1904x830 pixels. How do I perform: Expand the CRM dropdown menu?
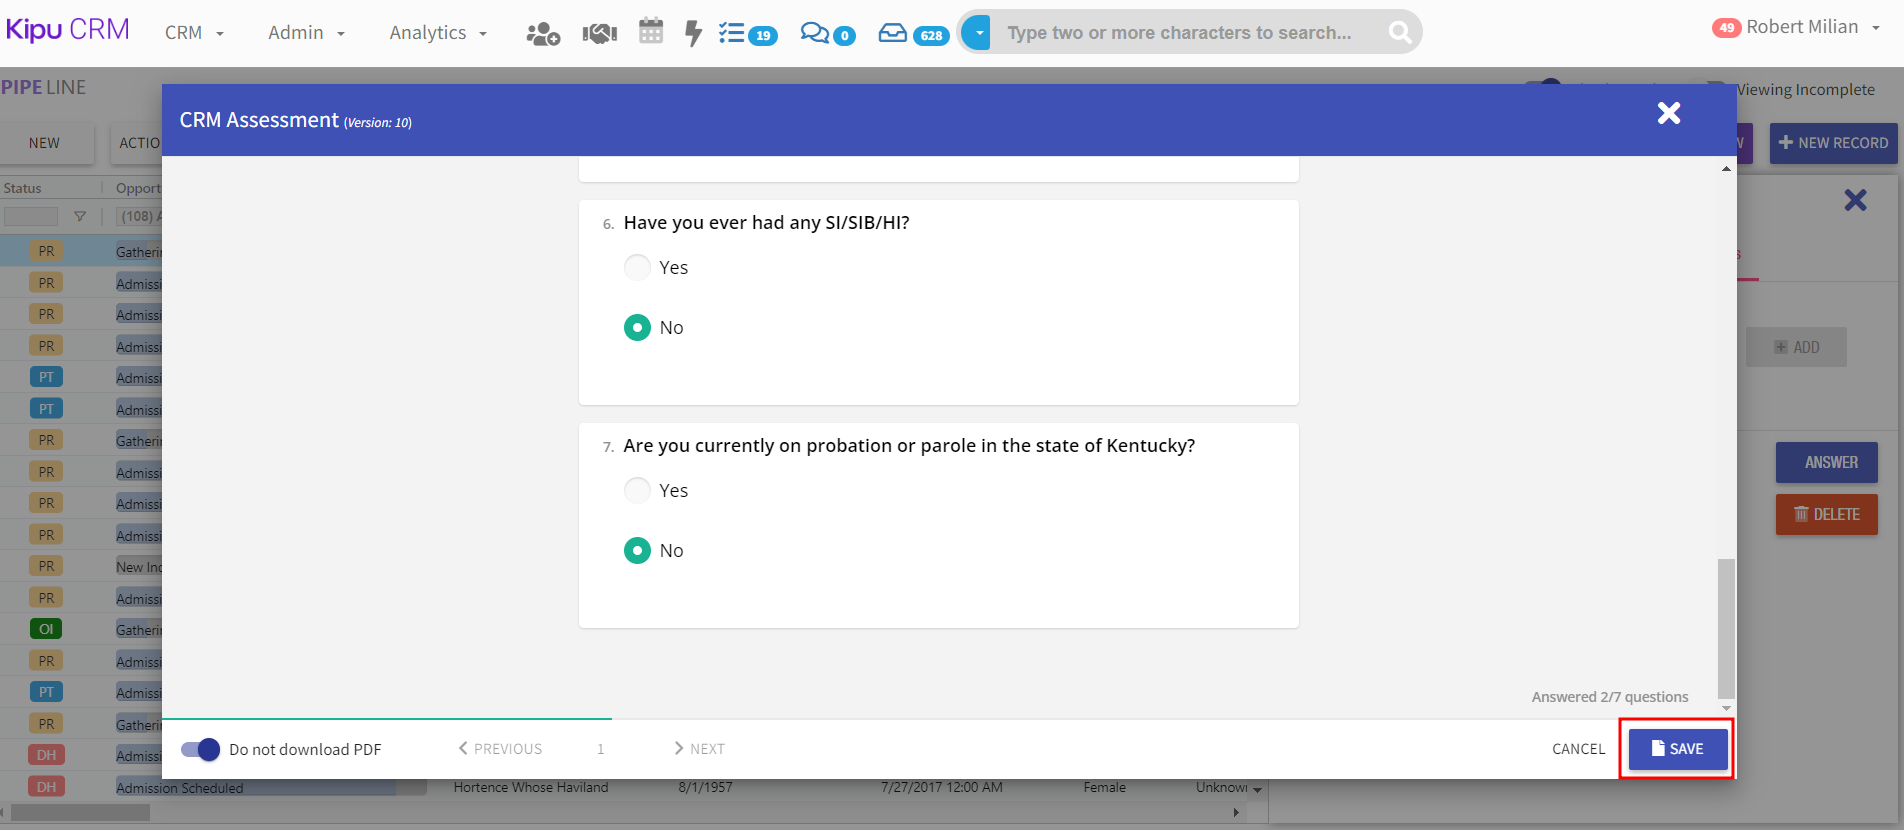[194, 33]
